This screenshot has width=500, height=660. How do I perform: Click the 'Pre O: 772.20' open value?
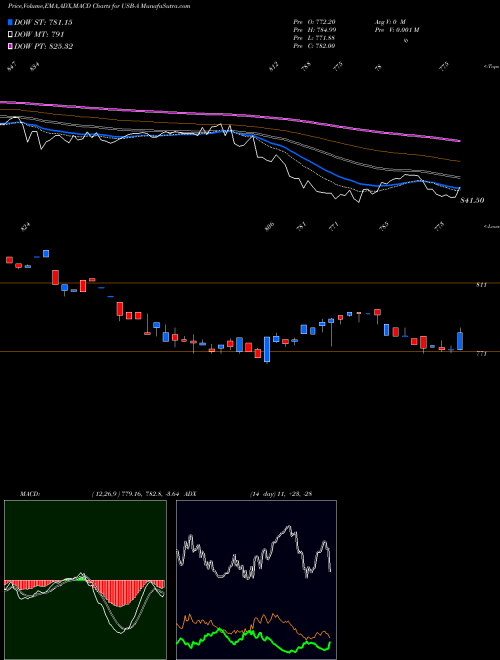(314, 22)
